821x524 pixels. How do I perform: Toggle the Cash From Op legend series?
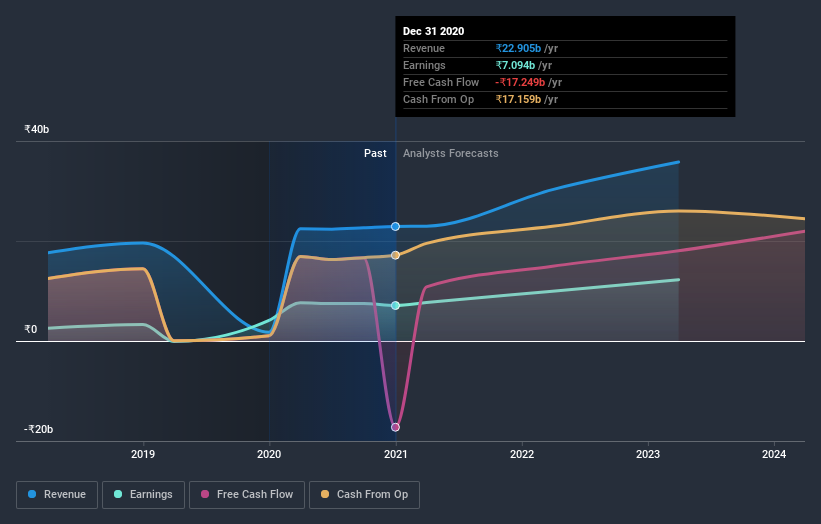[x=364, y=495]
